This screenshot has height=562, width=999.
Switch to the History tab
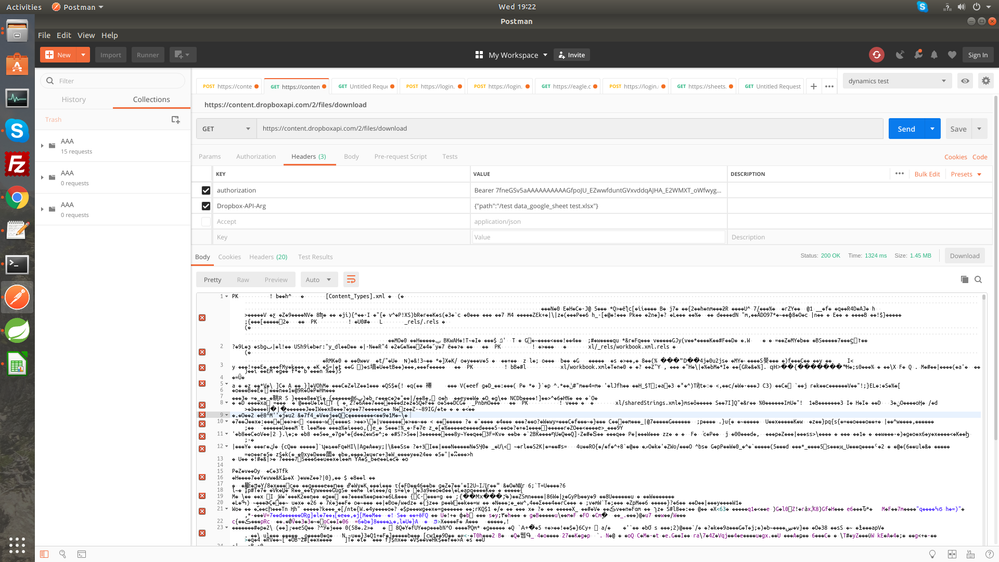tap(74, 99)
